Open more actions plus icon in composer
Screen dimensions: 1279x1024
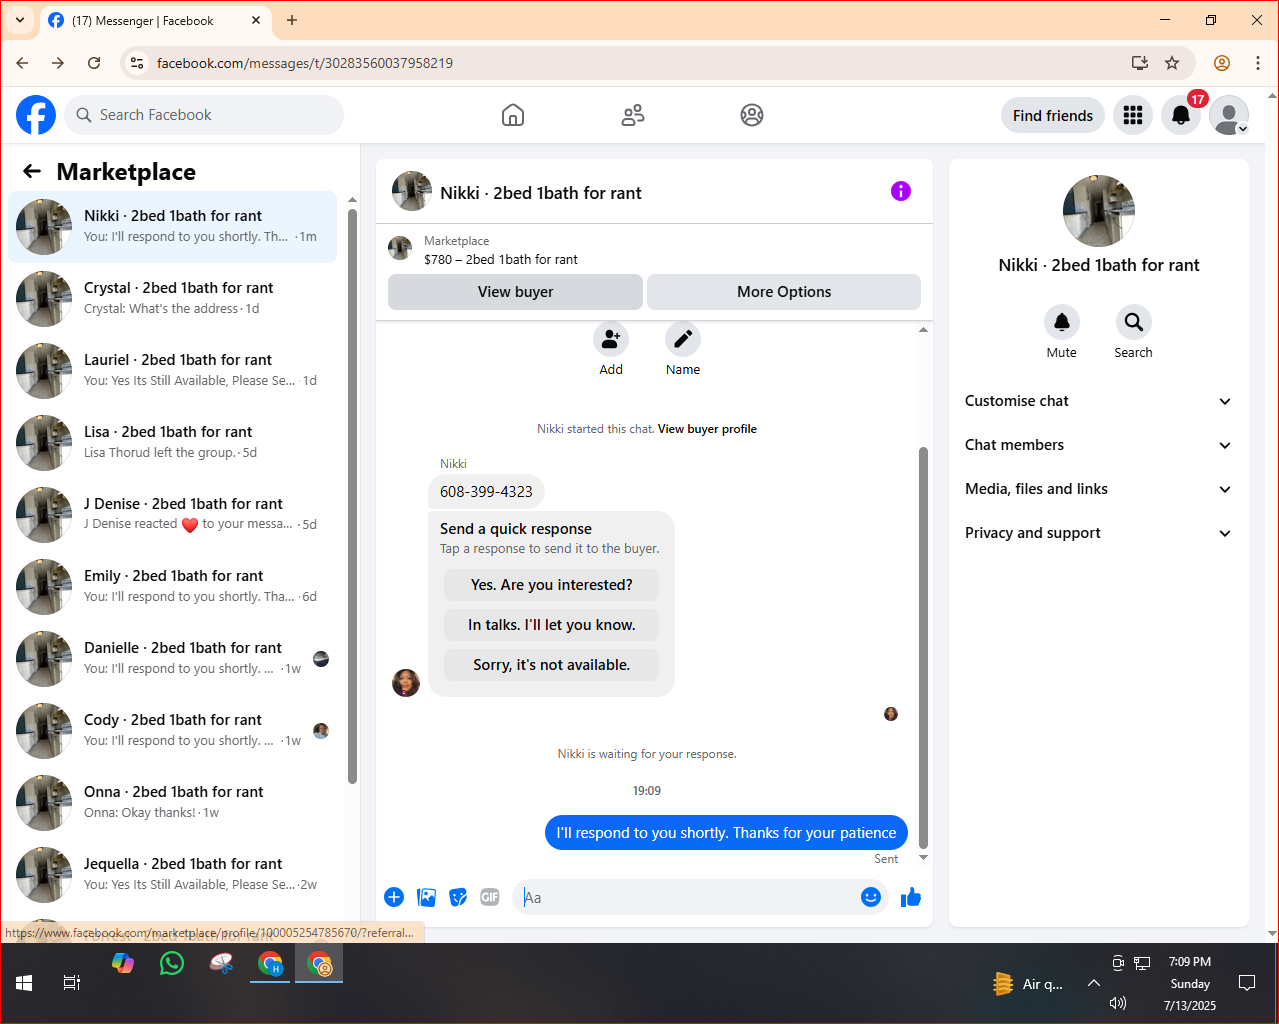tap(394, 897)
